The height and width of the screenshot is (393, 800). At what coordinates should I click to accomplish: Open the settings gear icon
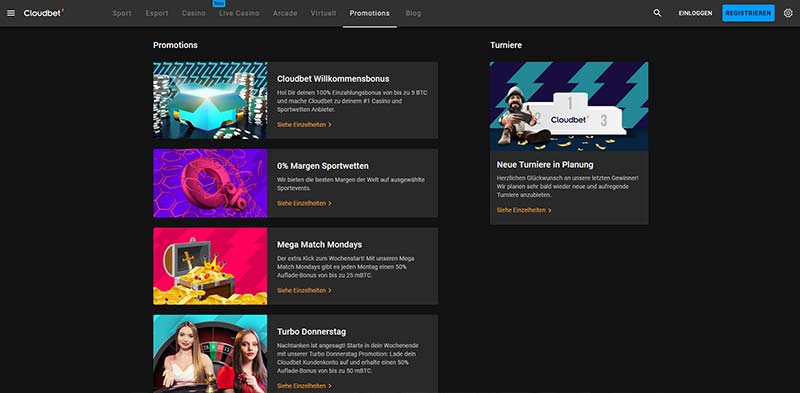[788, 13]
